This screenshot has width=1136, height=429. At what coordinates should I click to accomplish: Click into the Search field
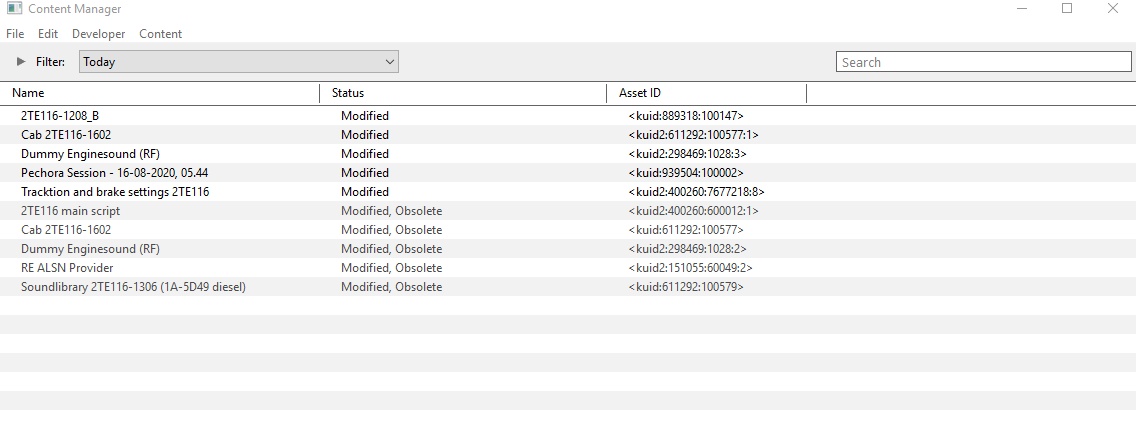[983, 62]
